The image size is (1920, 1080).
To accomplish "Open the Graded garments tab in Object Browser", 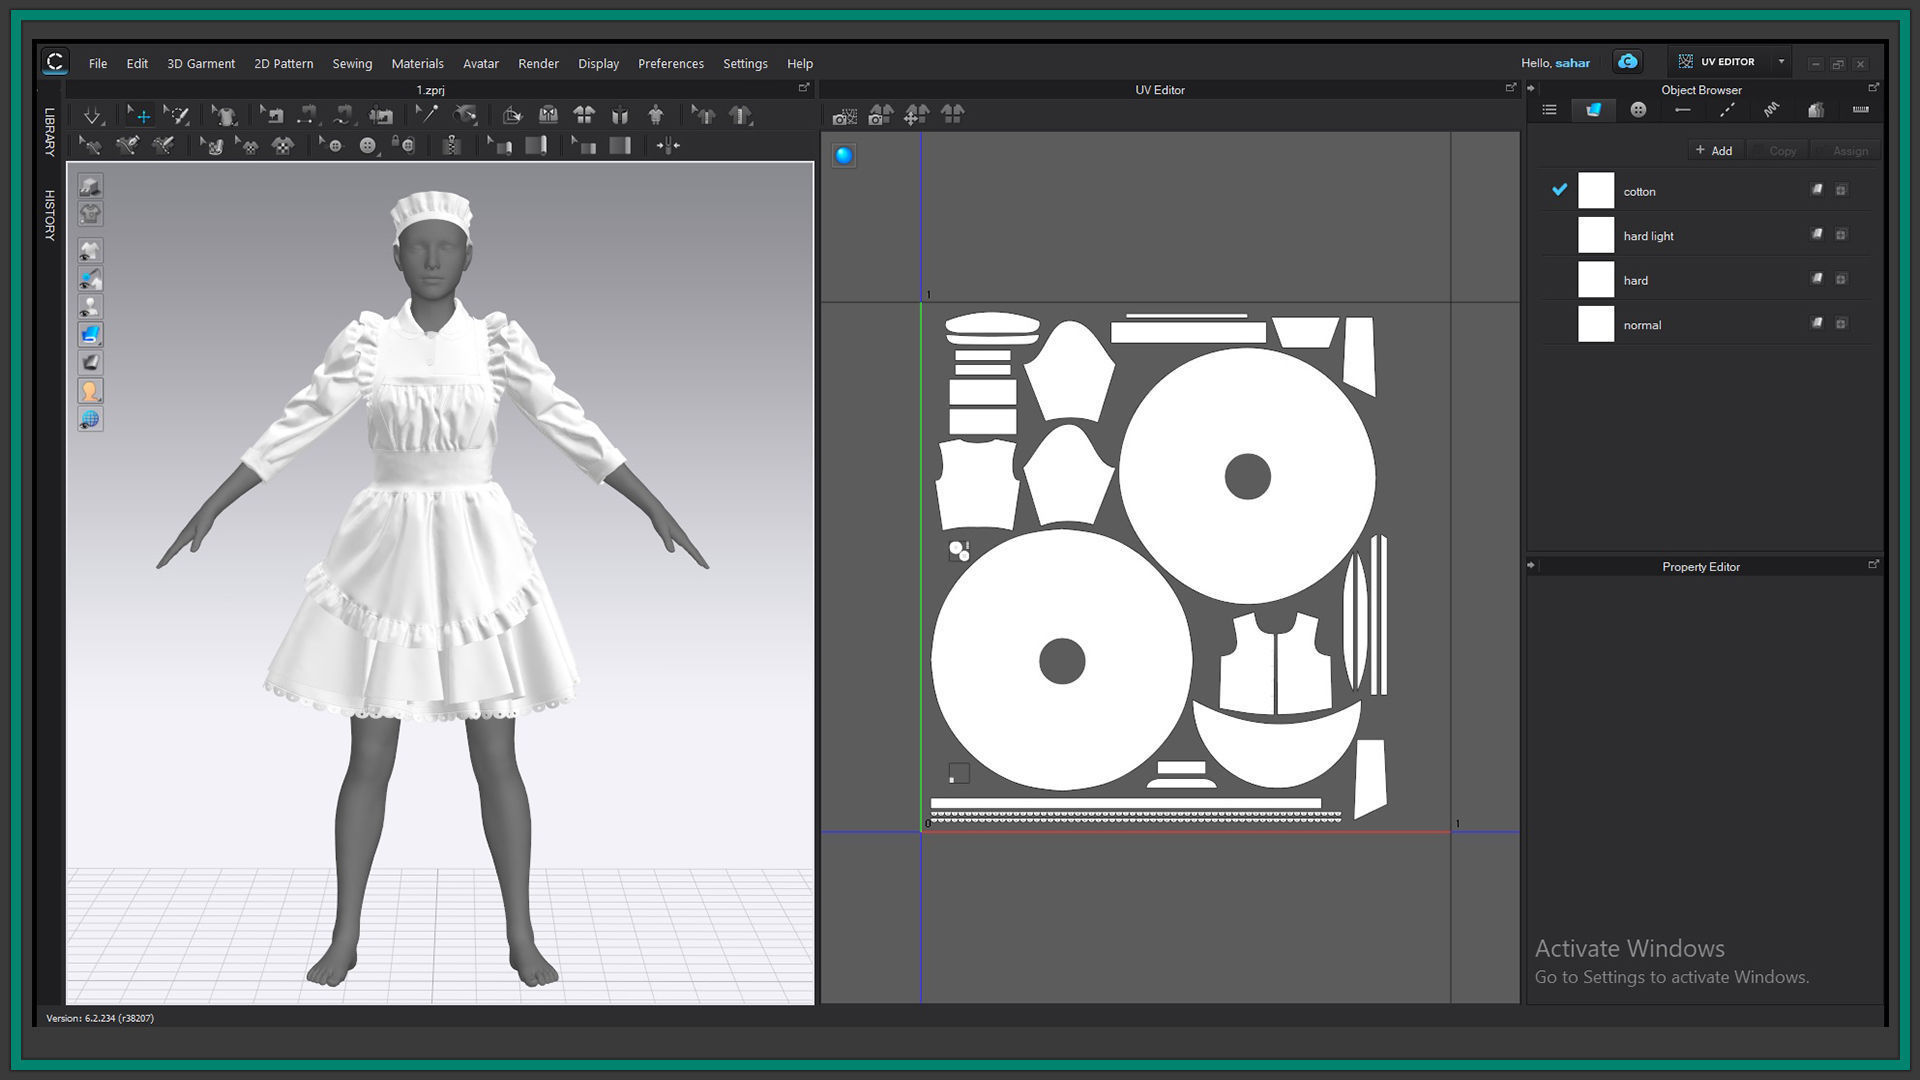I will (1816, 110).
